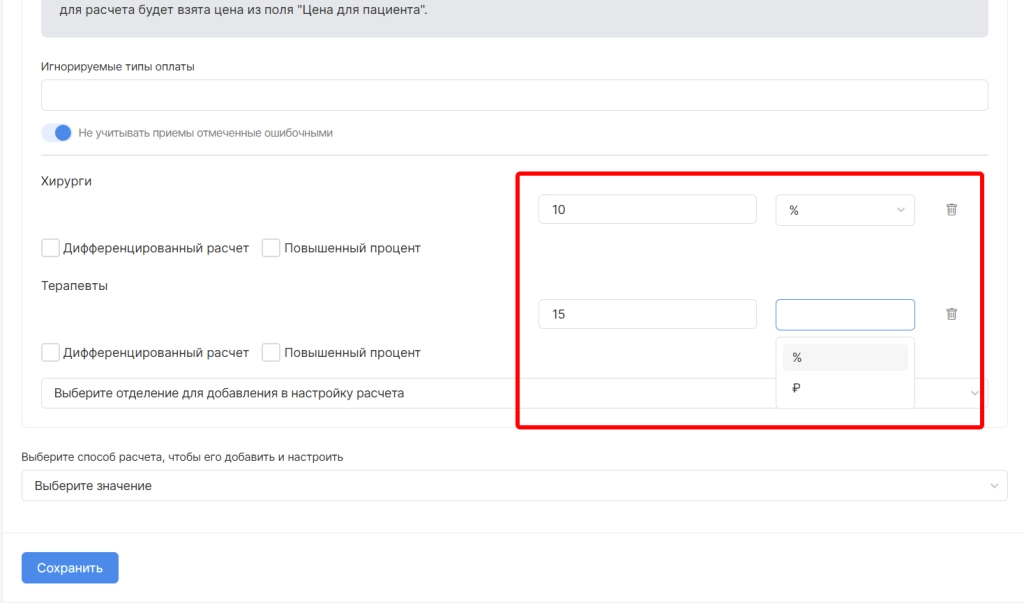This screenshot has height=603, width=1024.
Task: Focus the Хирурги value field containing 10
Action: 647,210
